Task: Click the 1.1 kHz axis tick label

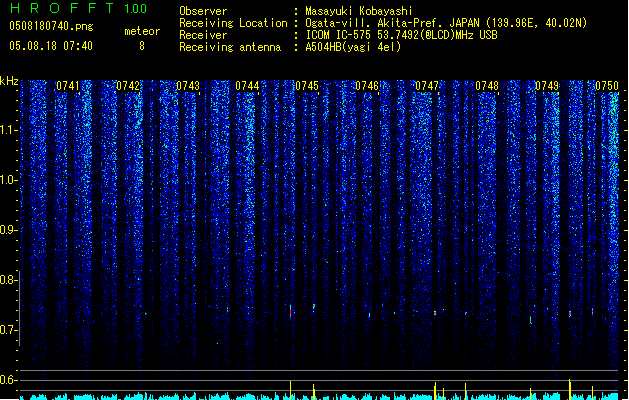Action: pyautogui.click(x=8, y=130)
